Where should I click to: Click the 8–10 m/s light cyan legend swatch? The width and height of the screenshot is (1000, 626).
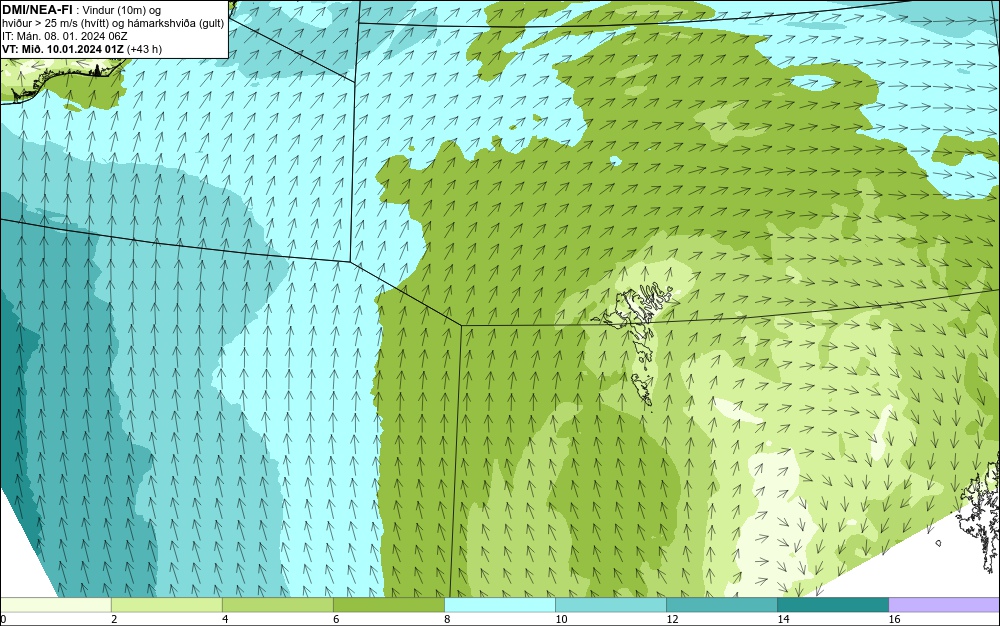(x=499, y=604)
